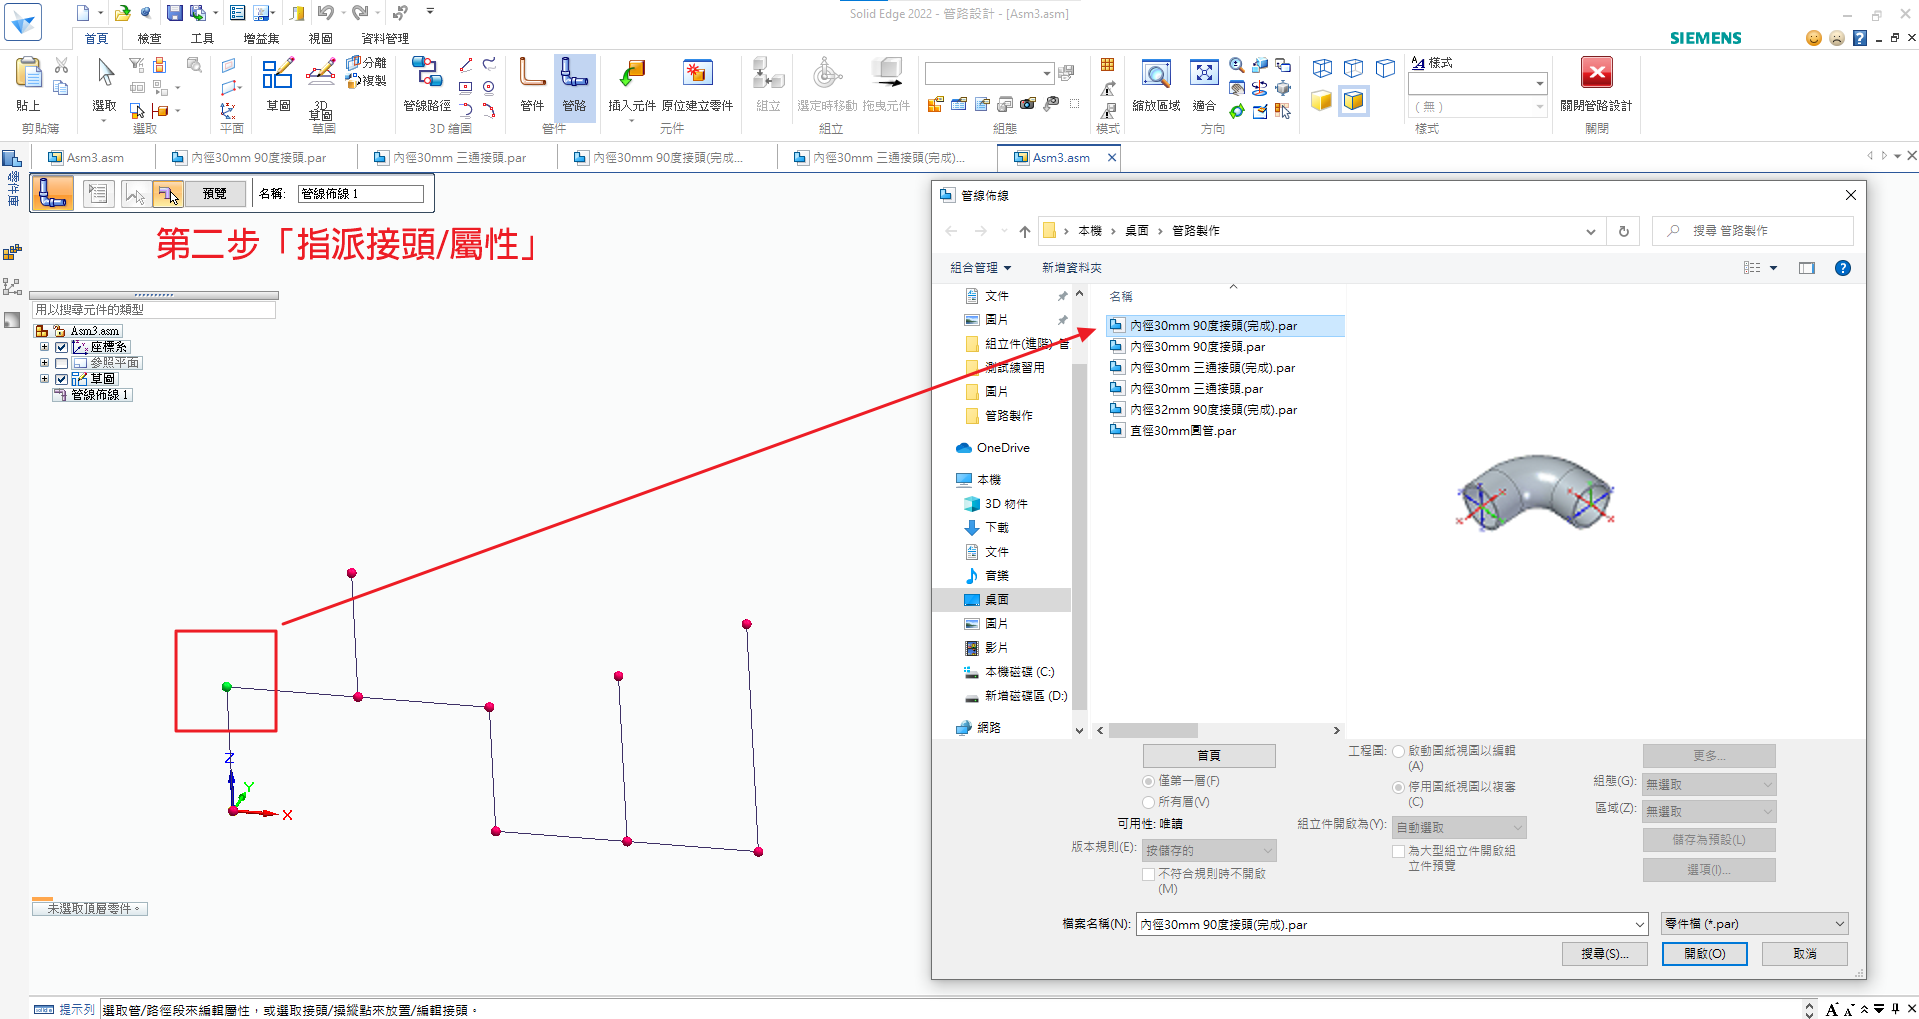1919x1019 pixels.
Task: Click the 管件 (Tube) tool icon
Action: pyautogui.click(x=532, y=73)
